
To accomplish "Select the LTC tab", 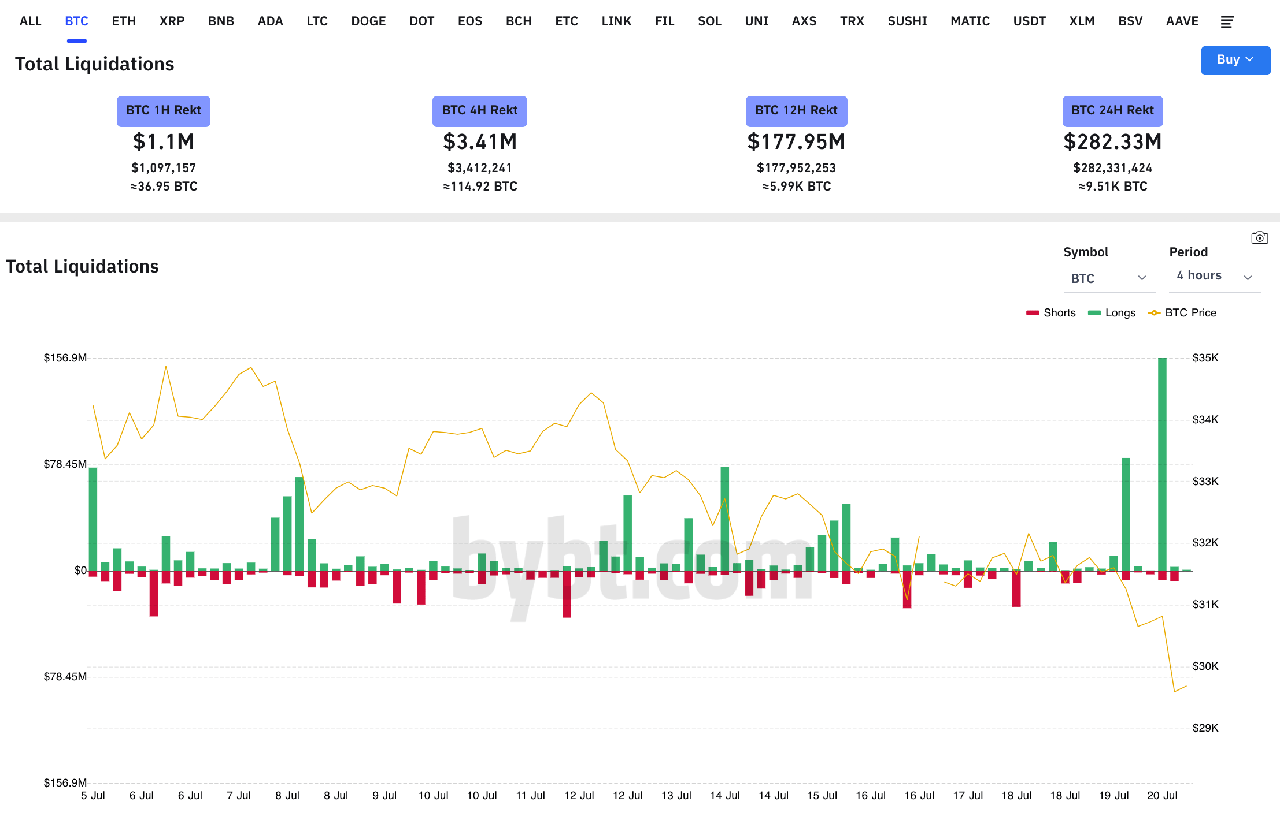I will pos(317,21).
